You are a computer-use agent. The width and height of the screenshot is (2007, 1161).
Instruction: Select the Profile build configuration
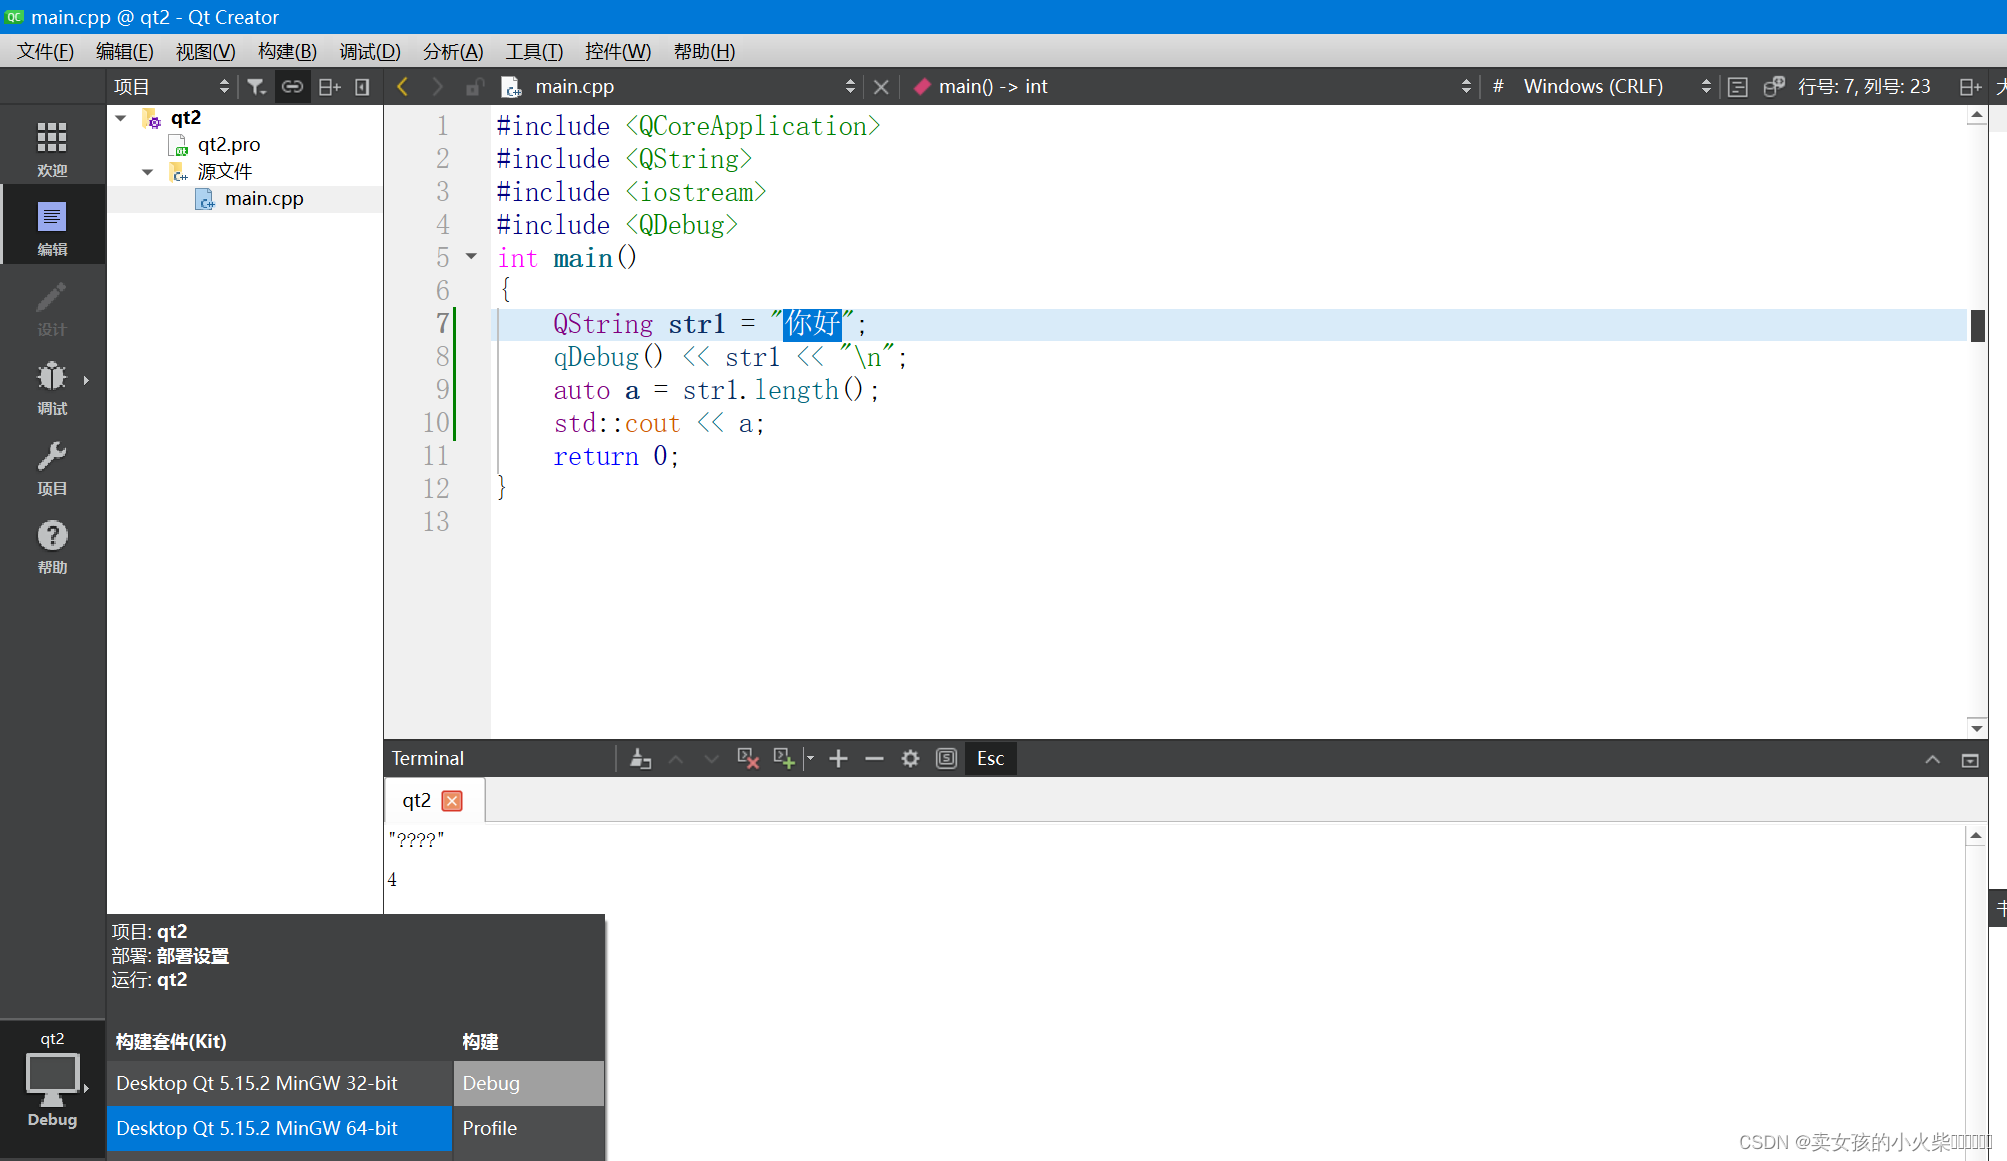(x=490, y=1128)
